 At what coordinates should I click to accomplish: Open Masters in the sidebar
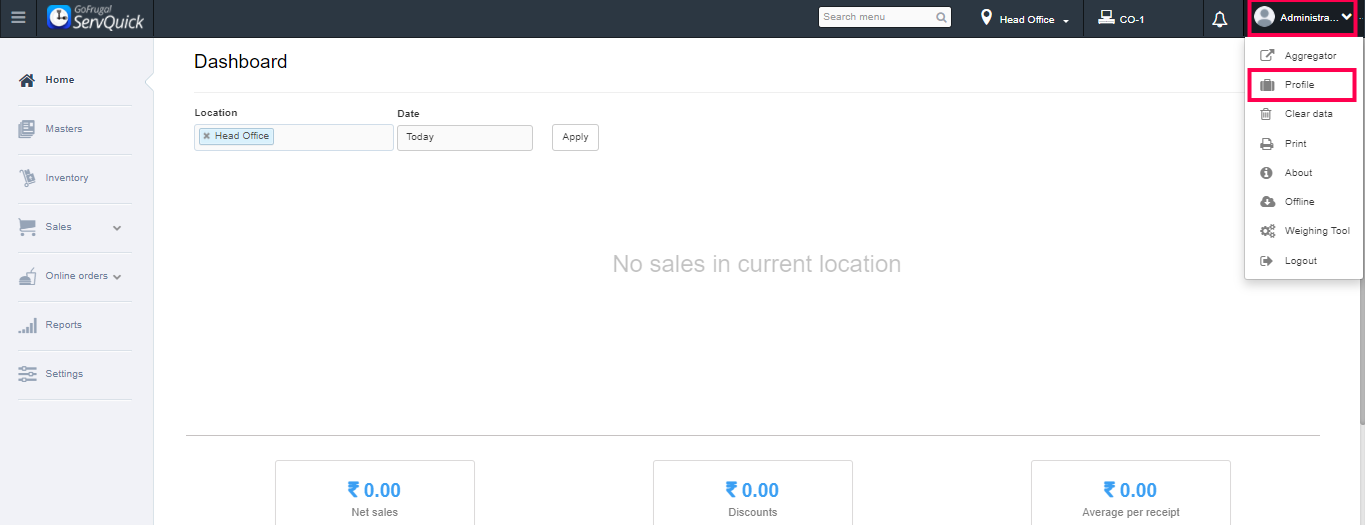(x=63, y=129)
